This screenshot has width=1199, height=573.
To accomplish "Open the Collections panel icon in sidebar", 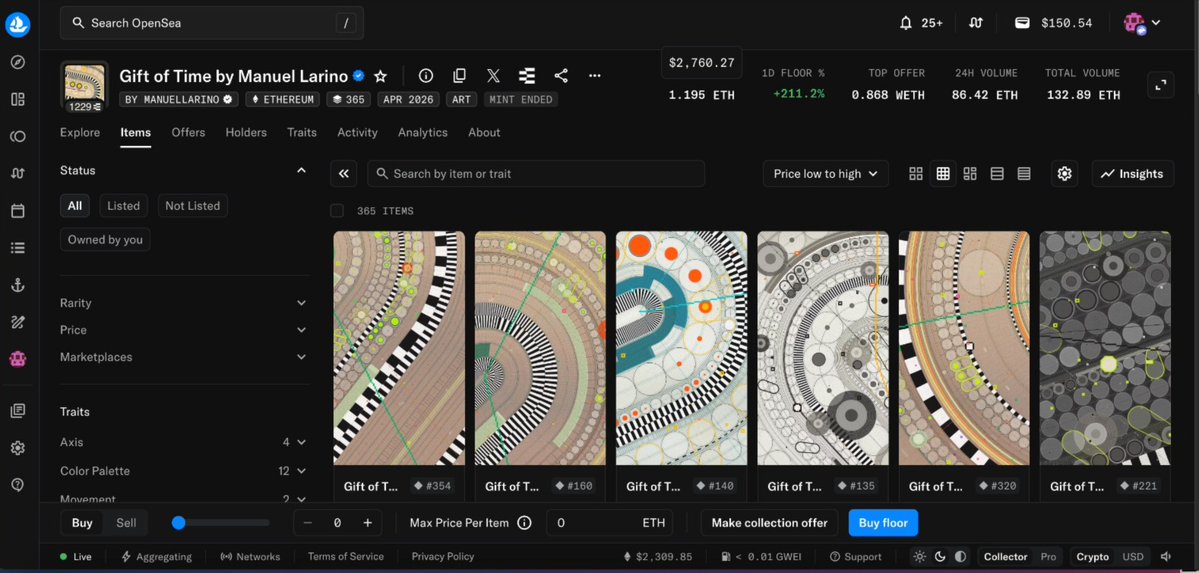I will coord(18,99).
